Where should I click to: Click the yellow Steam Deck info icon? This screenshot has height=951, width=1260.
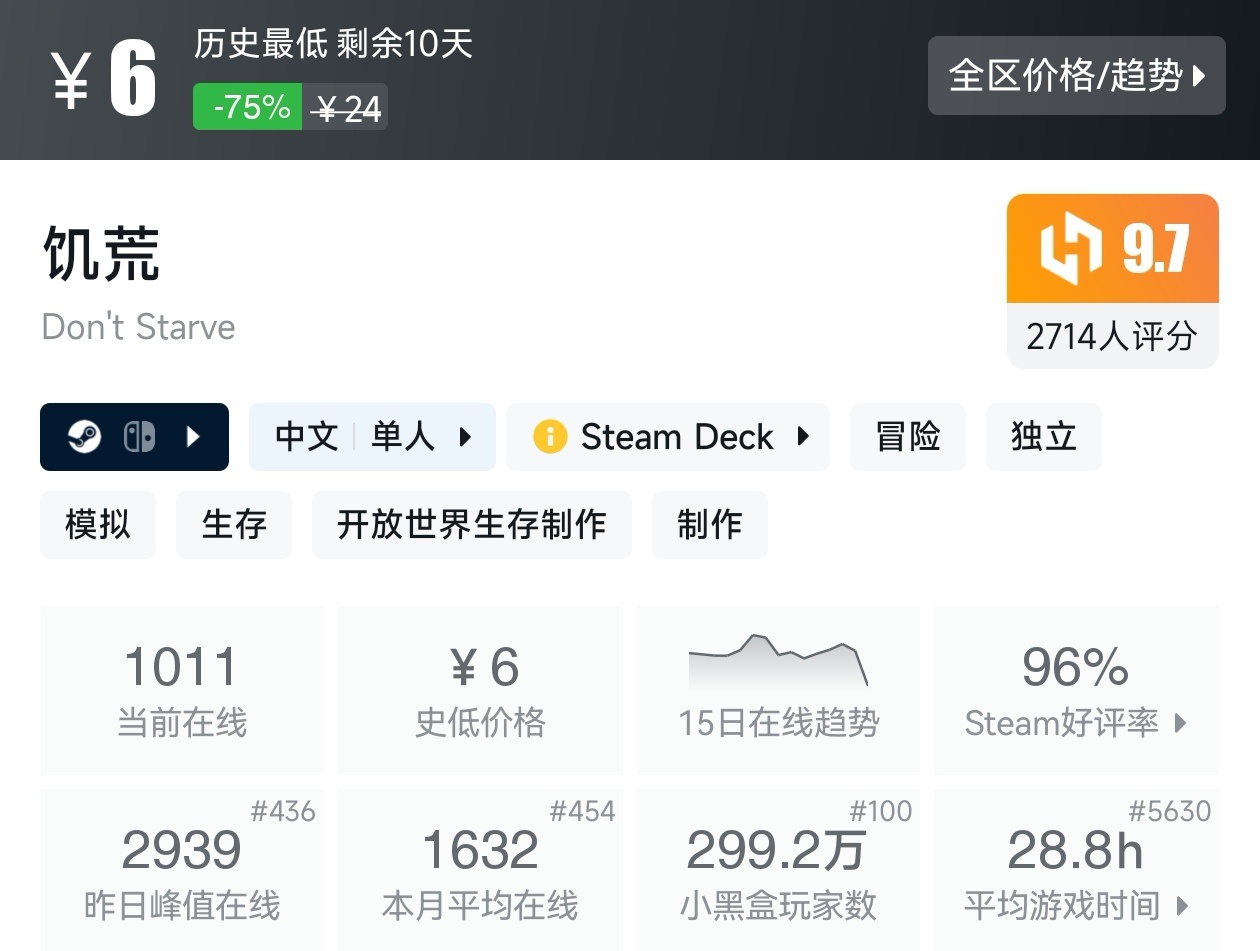(x=549, y=437)
